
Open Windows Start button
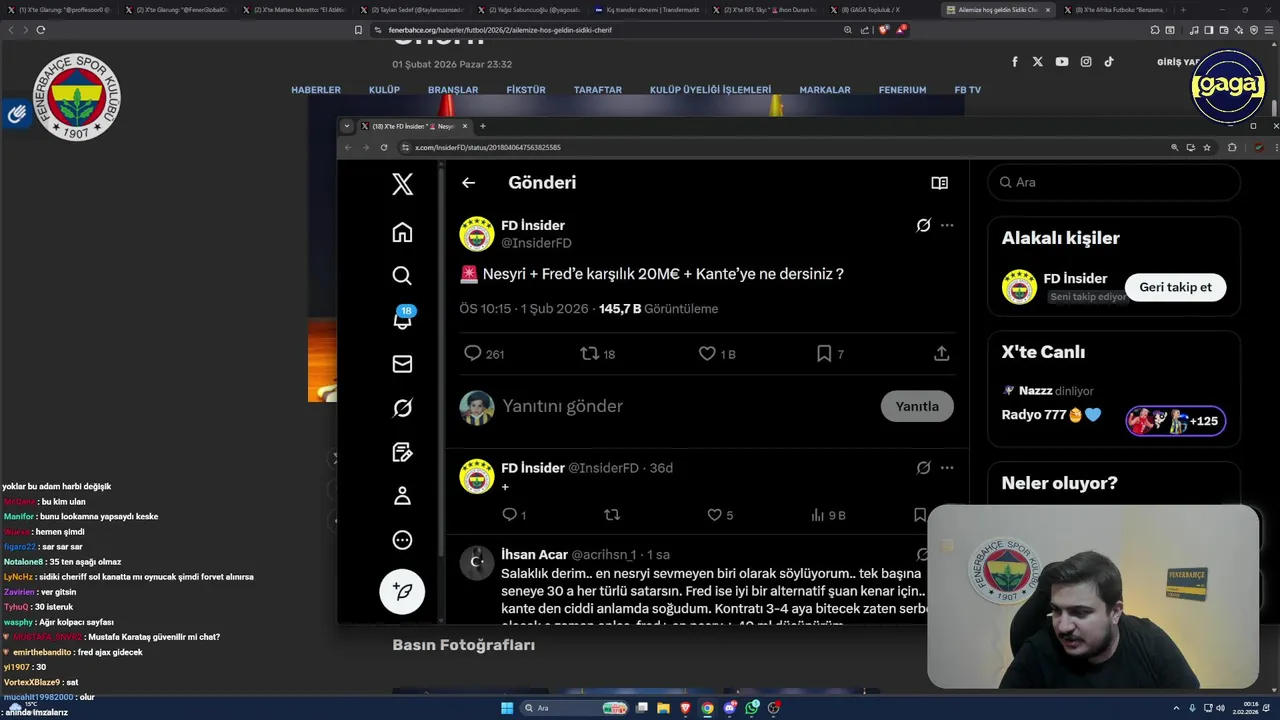507,708
